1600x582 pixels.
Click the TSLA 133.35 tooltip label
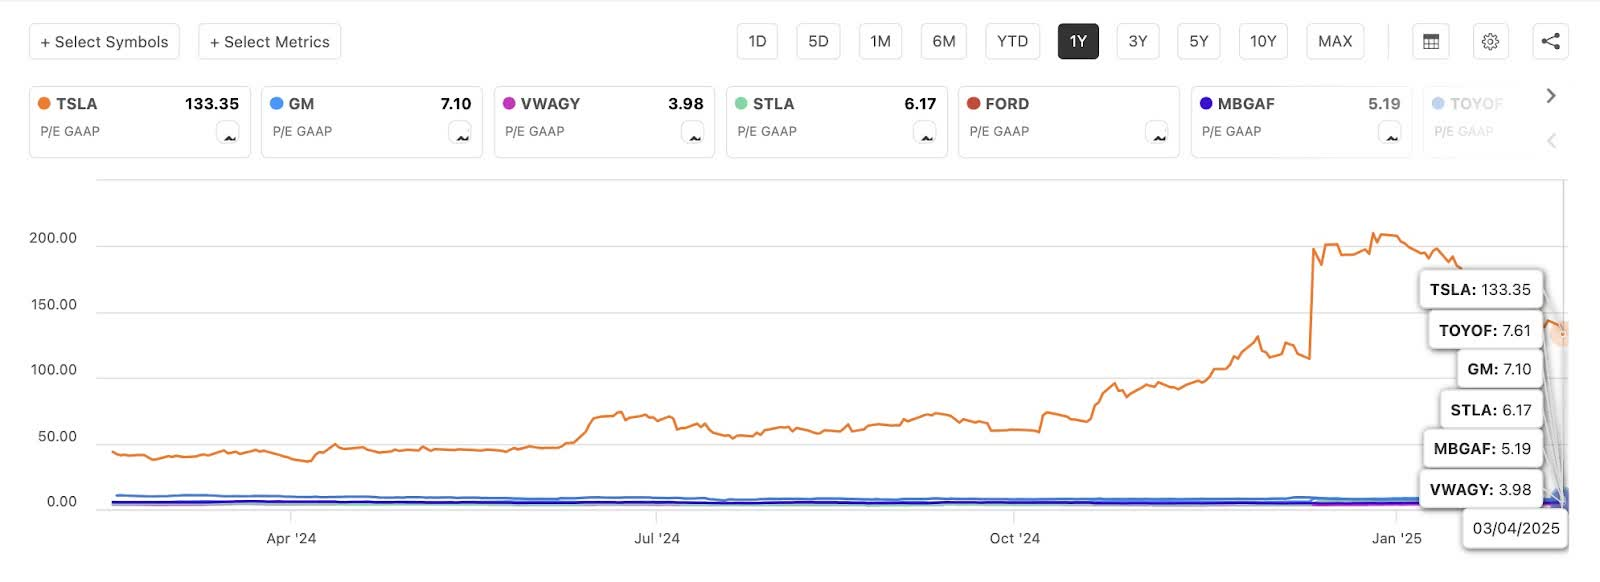click(x=1480, y=290)
